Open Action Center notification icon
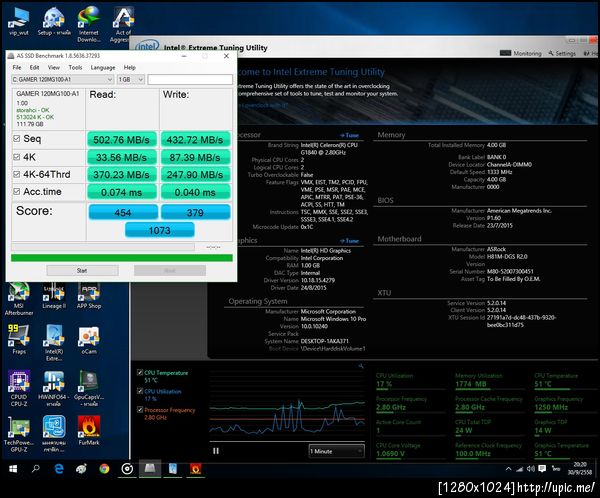600x498 pixels. coord(542,469)
